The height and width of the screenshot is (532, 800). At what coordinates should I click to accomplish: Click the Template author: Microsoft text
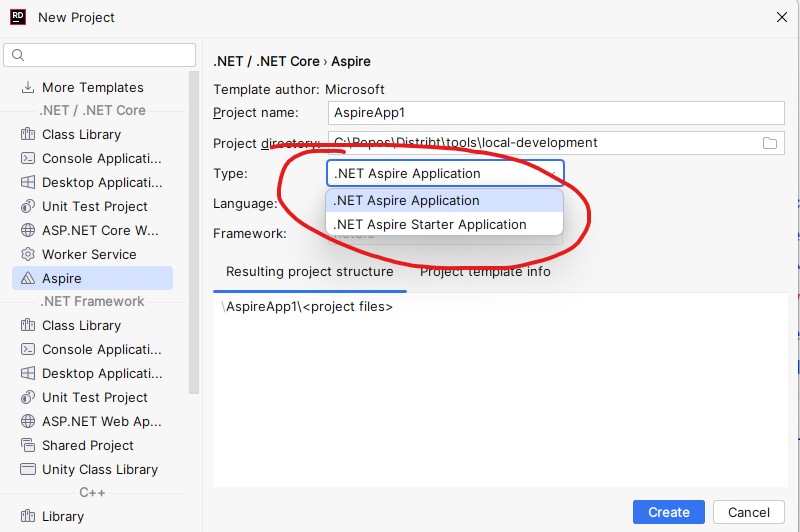(x=298, y=89)
